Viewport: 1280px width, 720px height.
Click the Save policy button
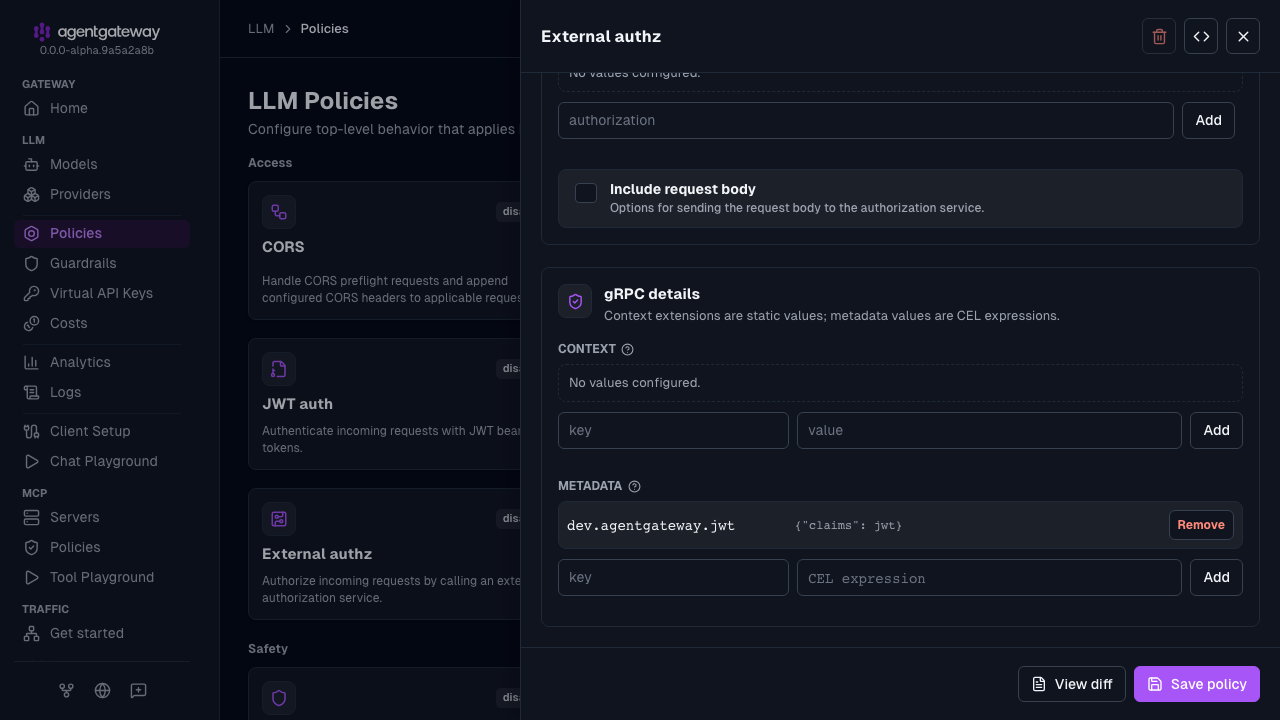tap(1197, 684)
